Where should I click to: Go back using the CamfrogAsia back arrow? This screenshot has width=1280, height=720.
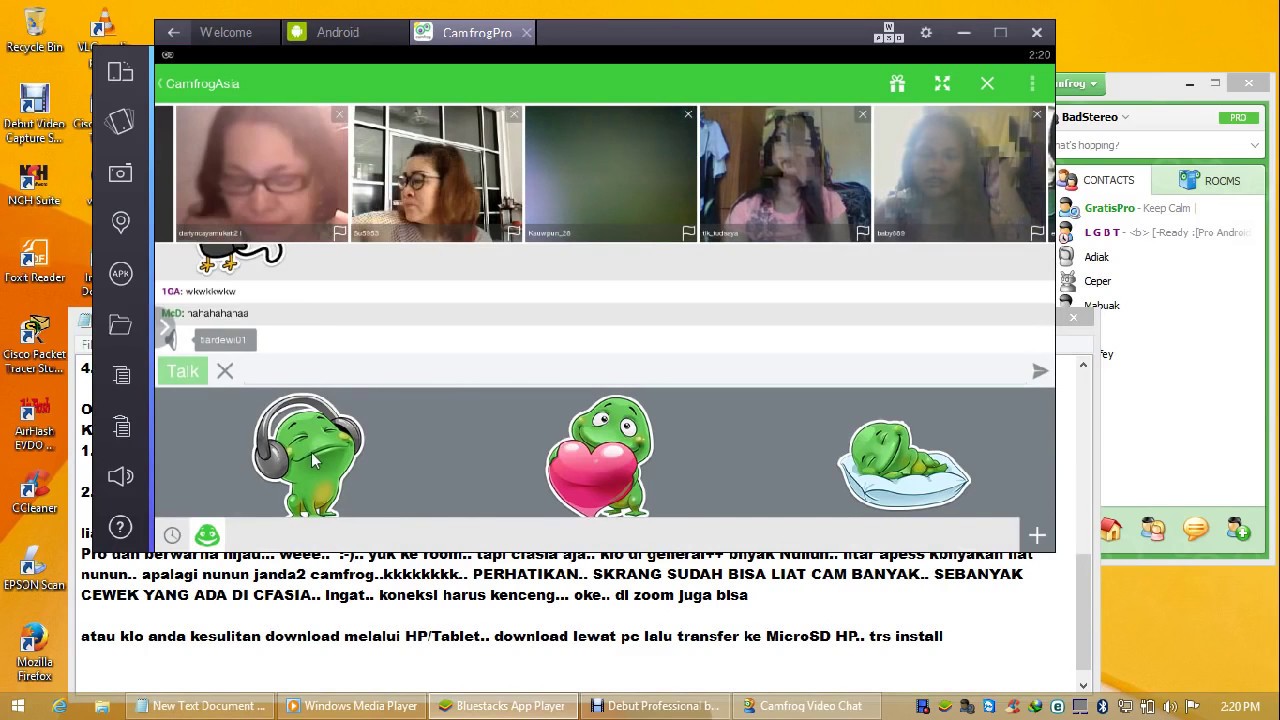click(x=160, y=84)
